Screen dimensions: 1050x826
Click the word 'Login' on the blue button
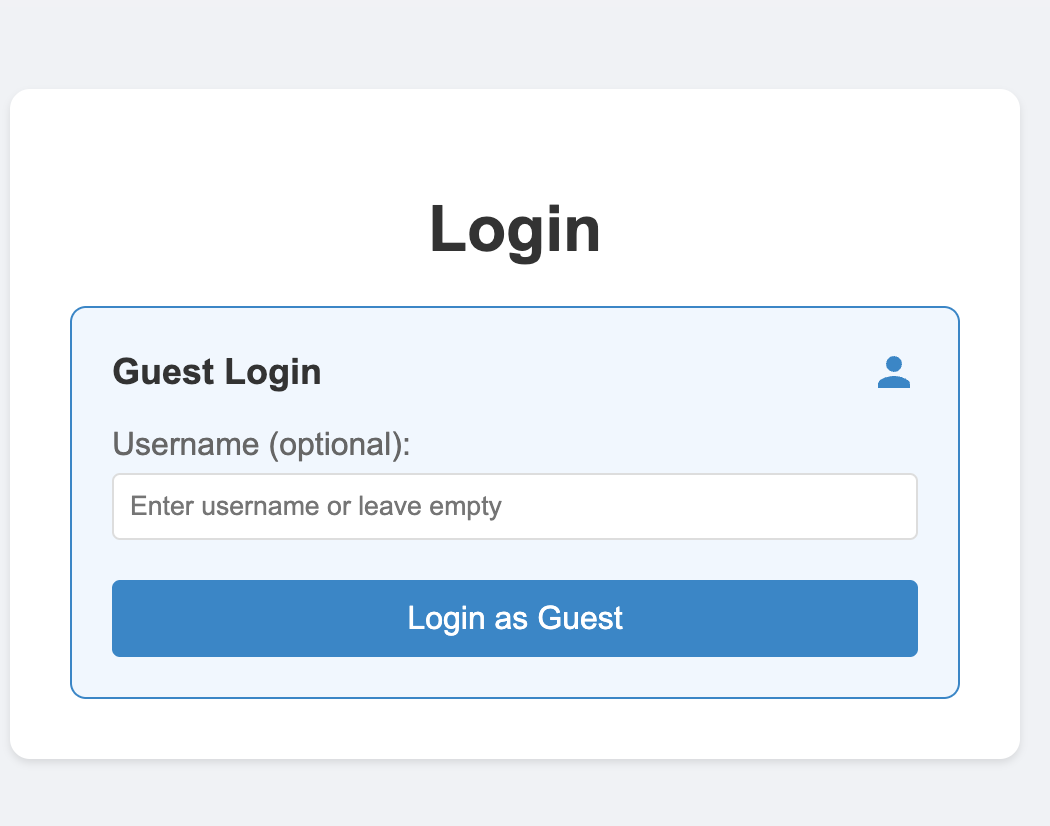(x=446, y=618)
